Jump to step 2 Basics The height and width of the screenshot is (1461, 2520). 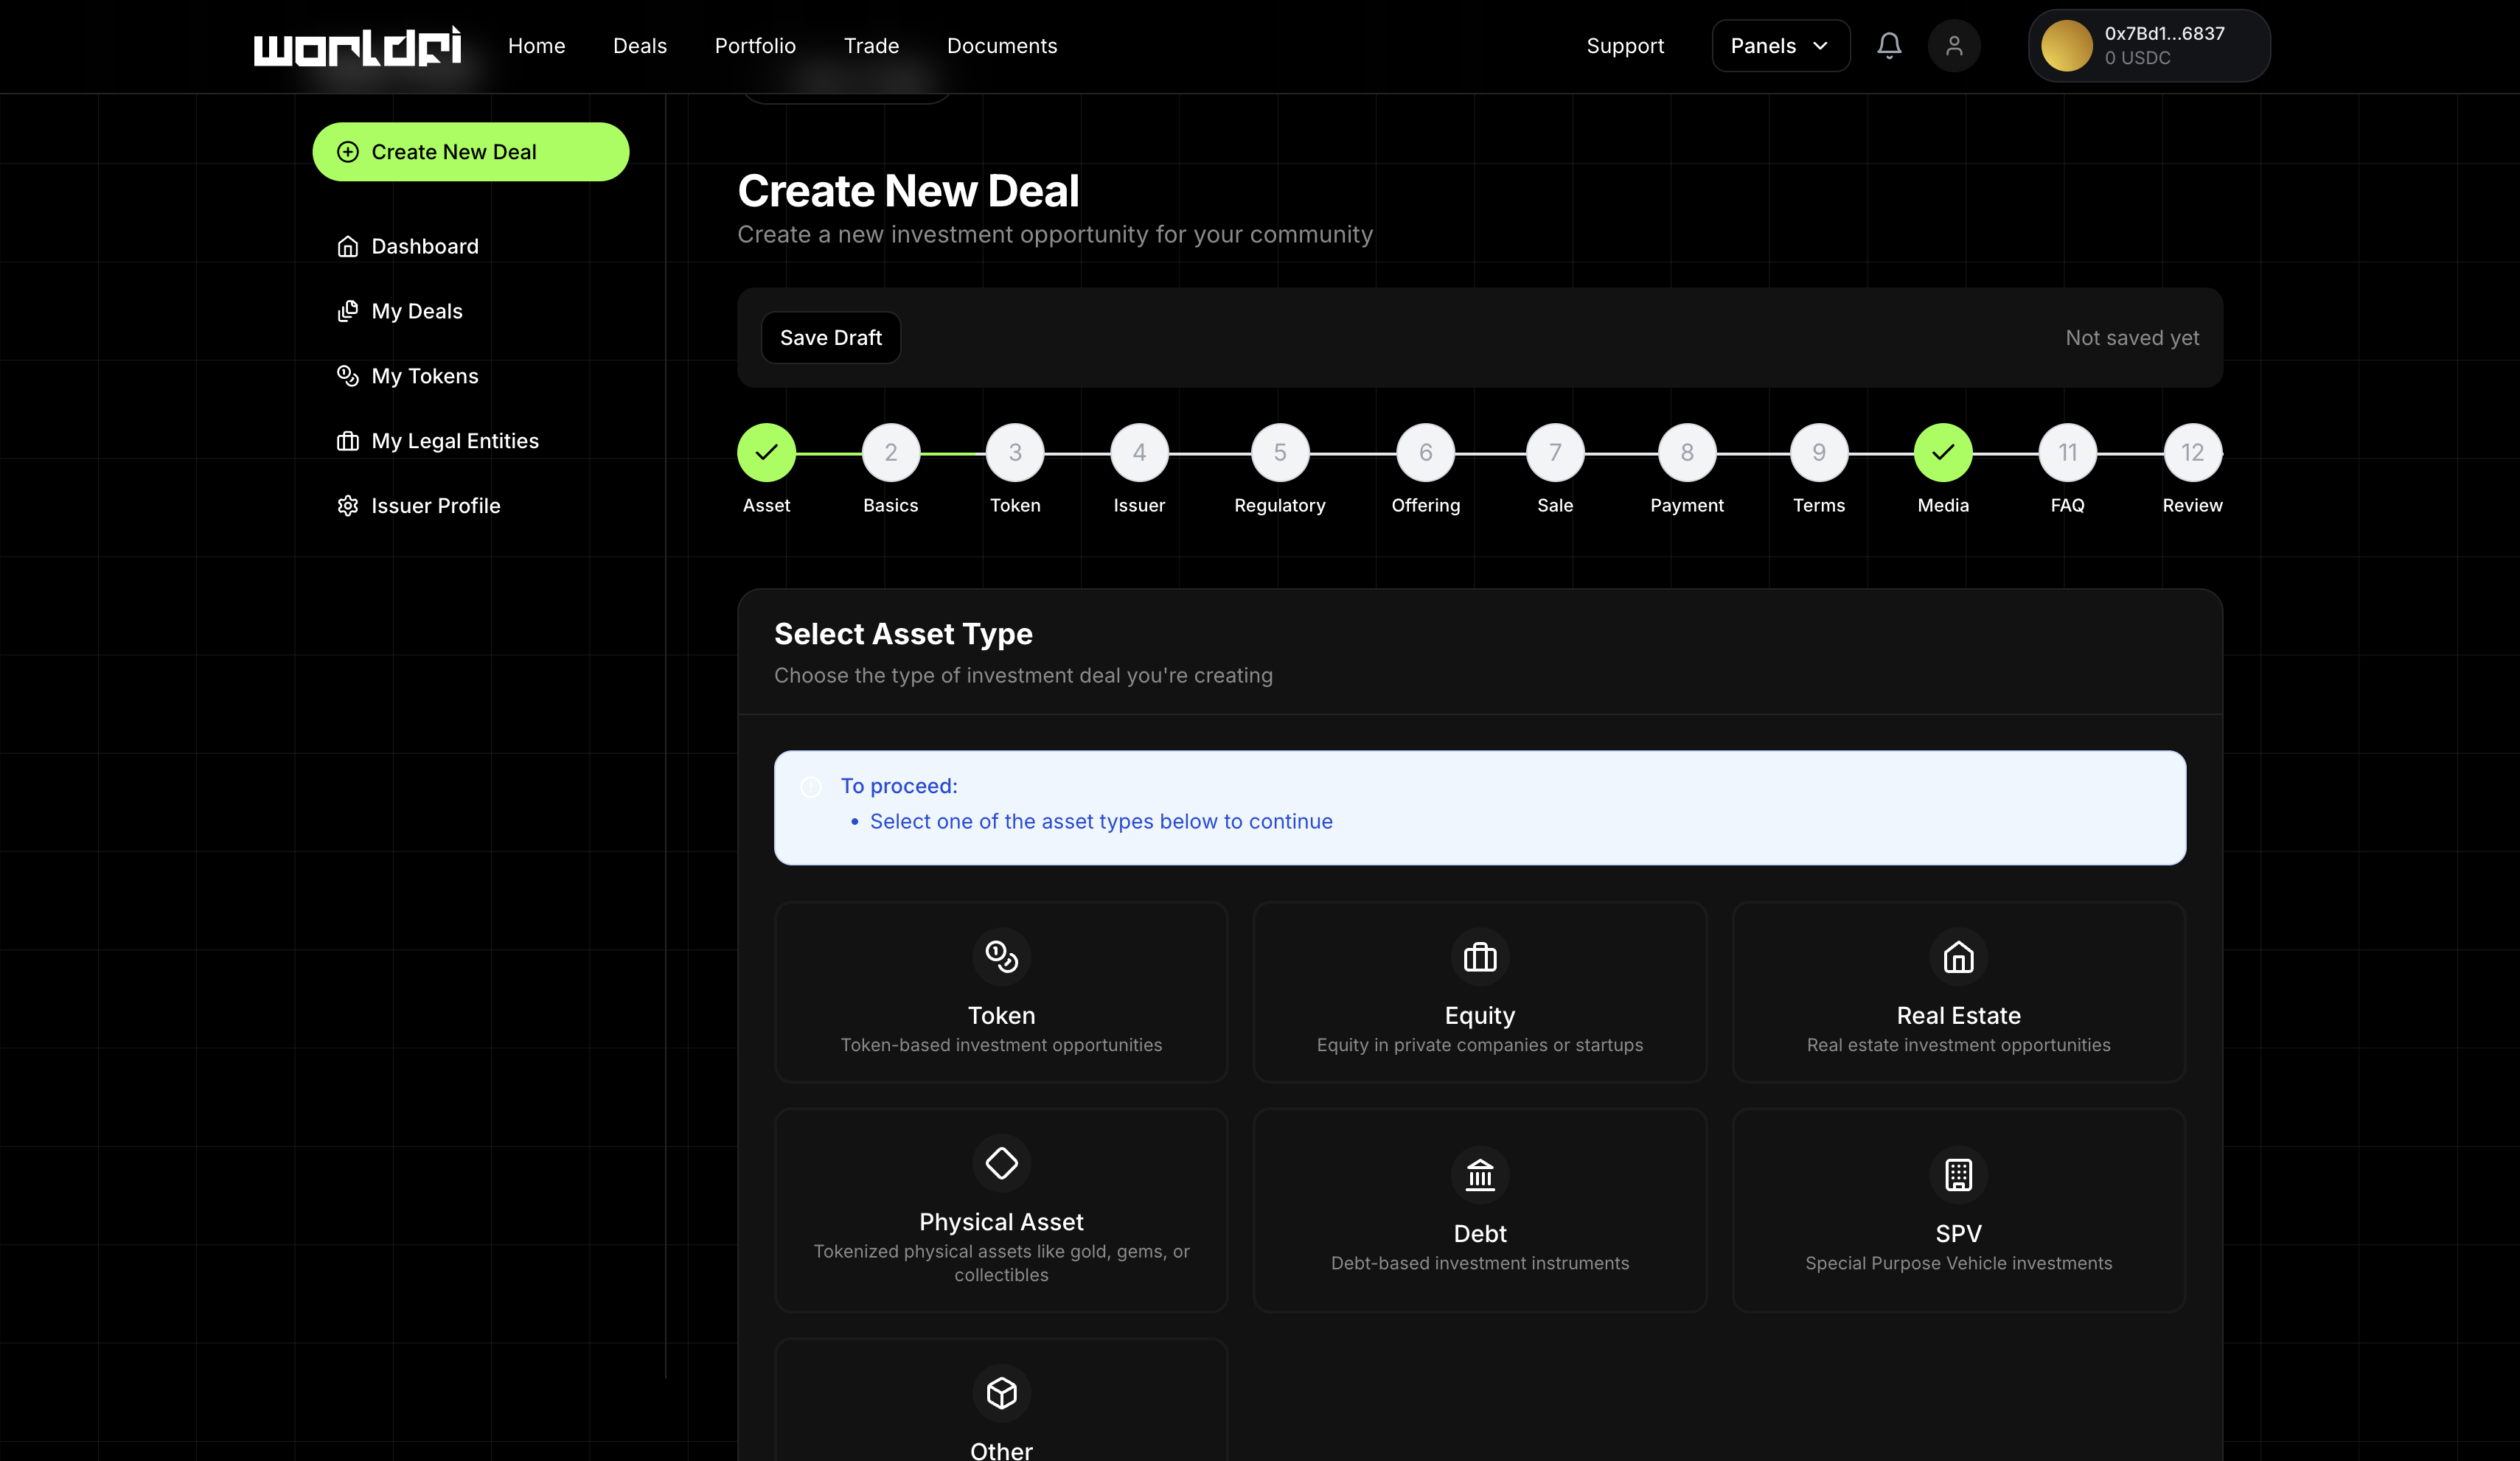coord(890,453)
